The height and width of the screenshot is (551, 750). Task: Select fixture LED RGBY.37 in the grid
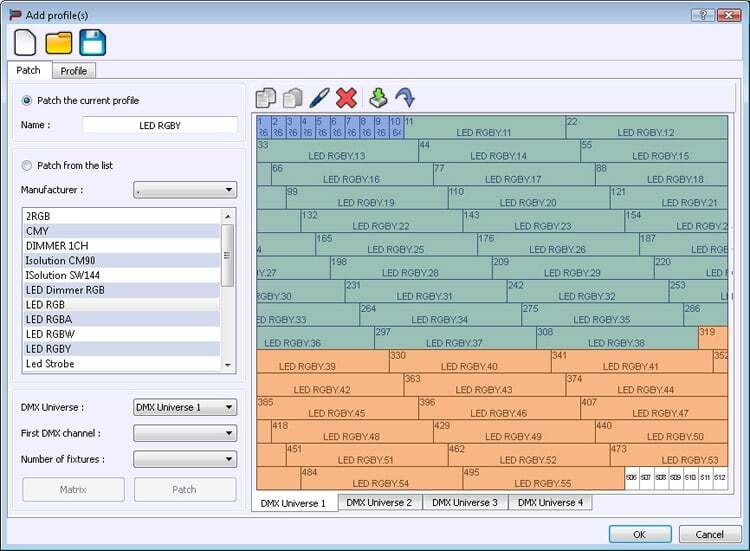[455, 338]
